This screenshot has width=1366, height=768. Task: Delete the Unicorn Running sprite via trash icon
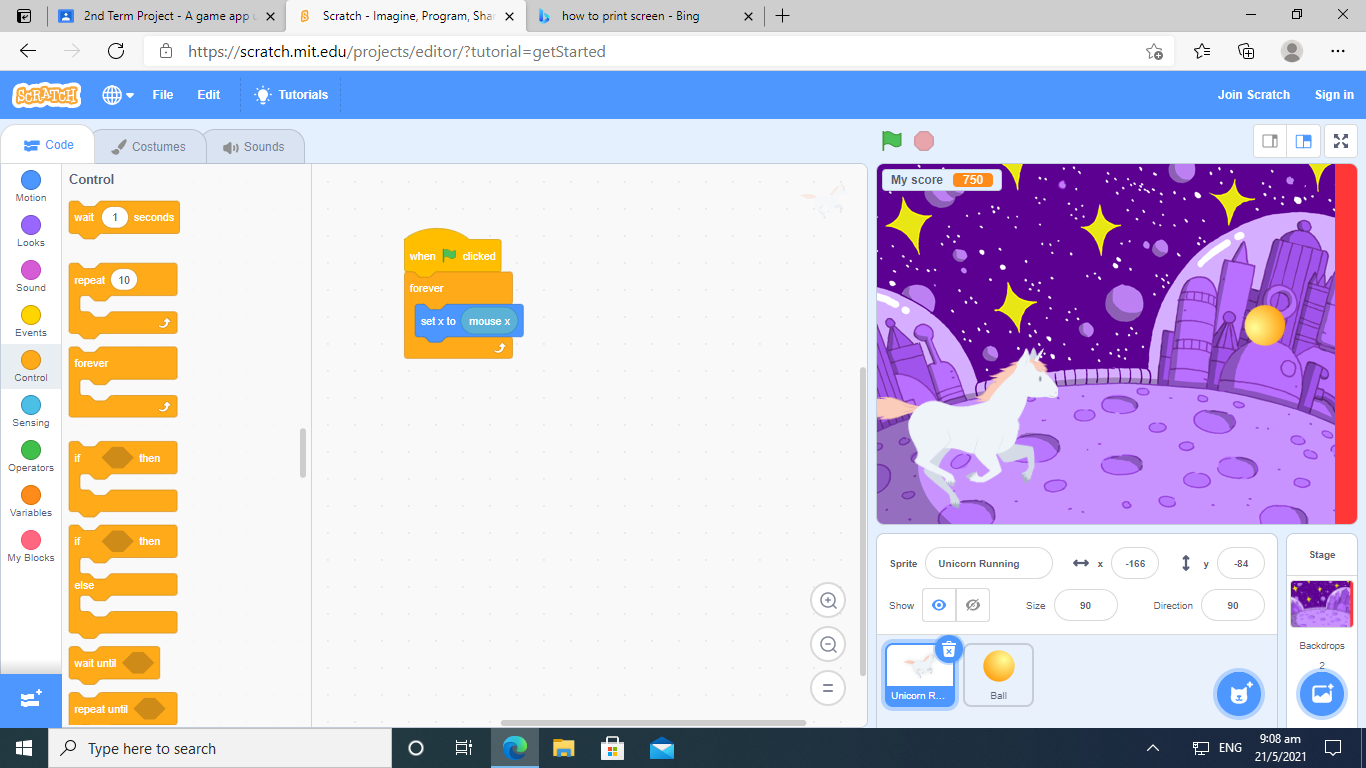948,650
